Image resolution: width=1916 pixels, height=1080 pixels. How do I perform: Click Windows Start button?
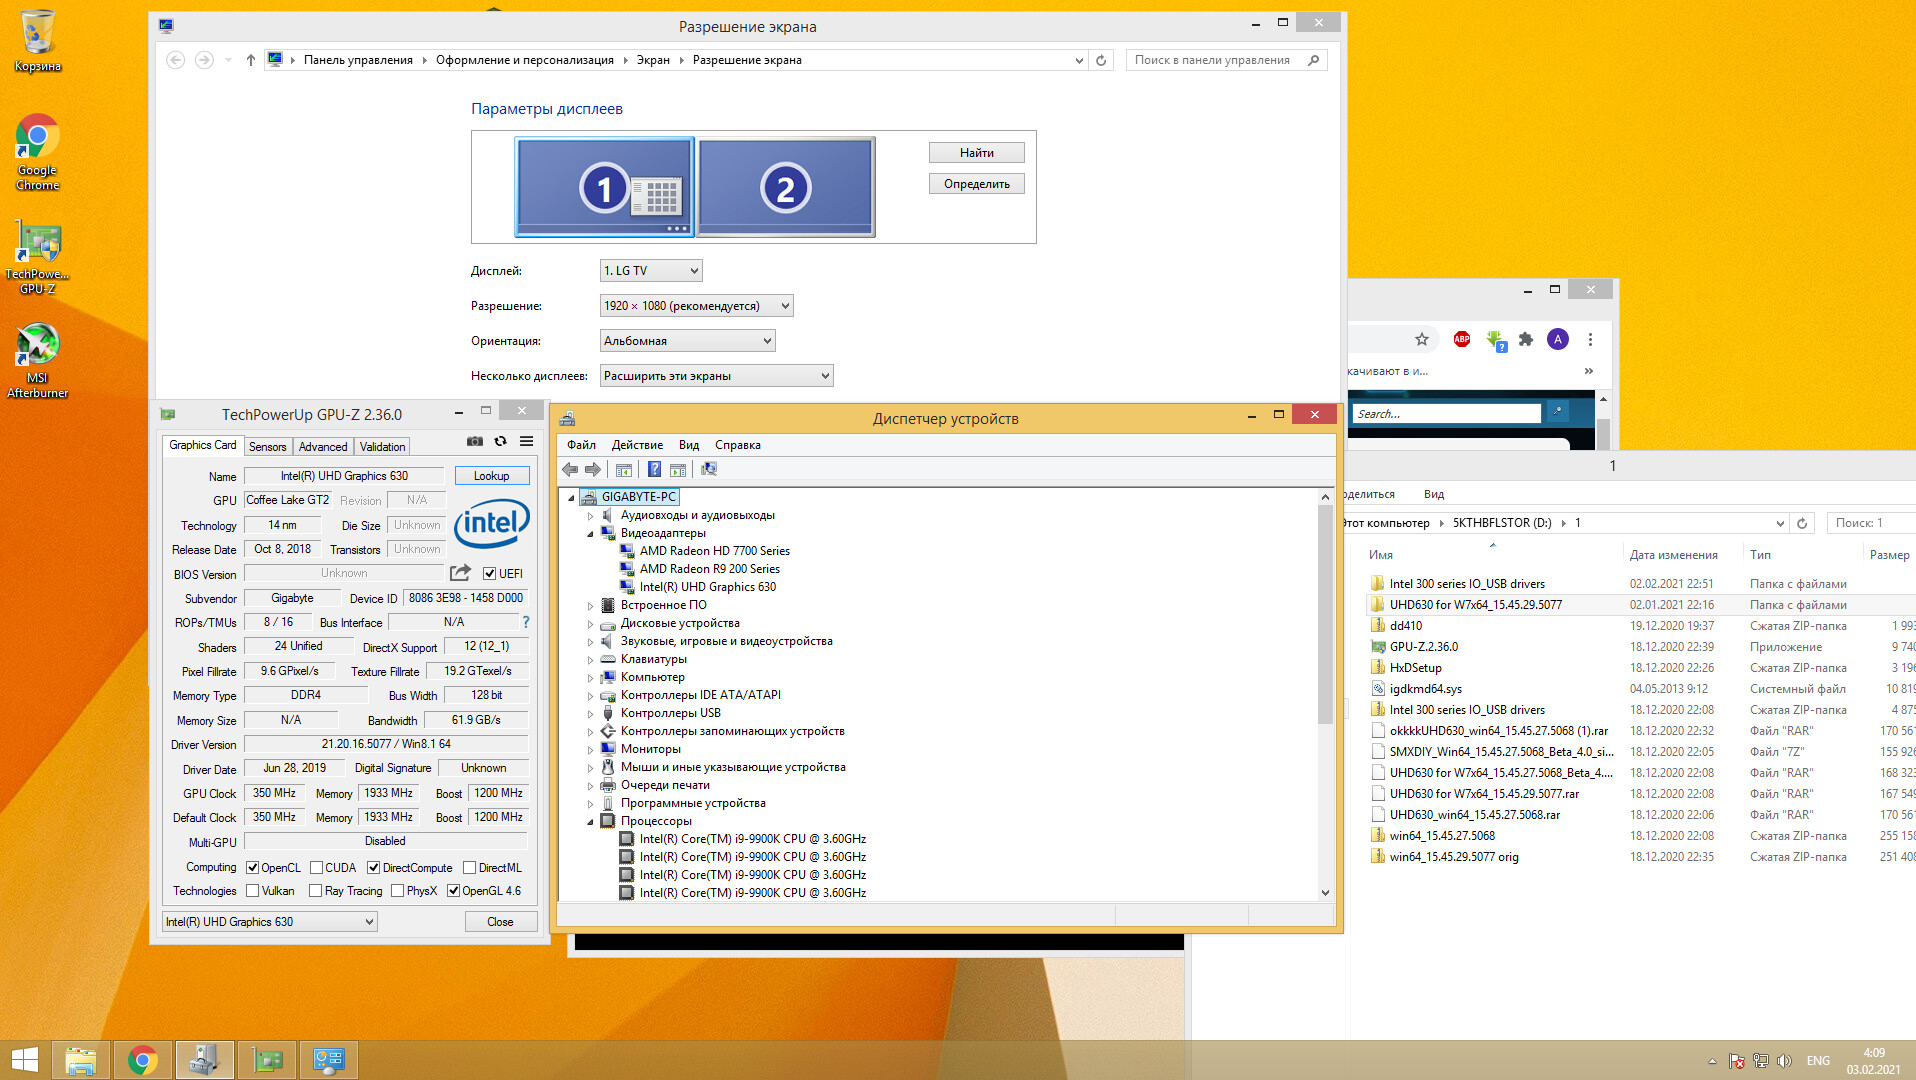(x=24, y=1060)
